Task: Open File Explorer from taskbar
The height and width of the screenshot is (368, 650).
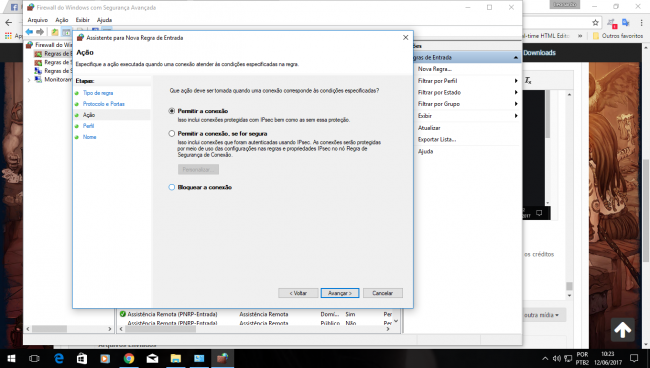Action: click(x=176, y=358)
